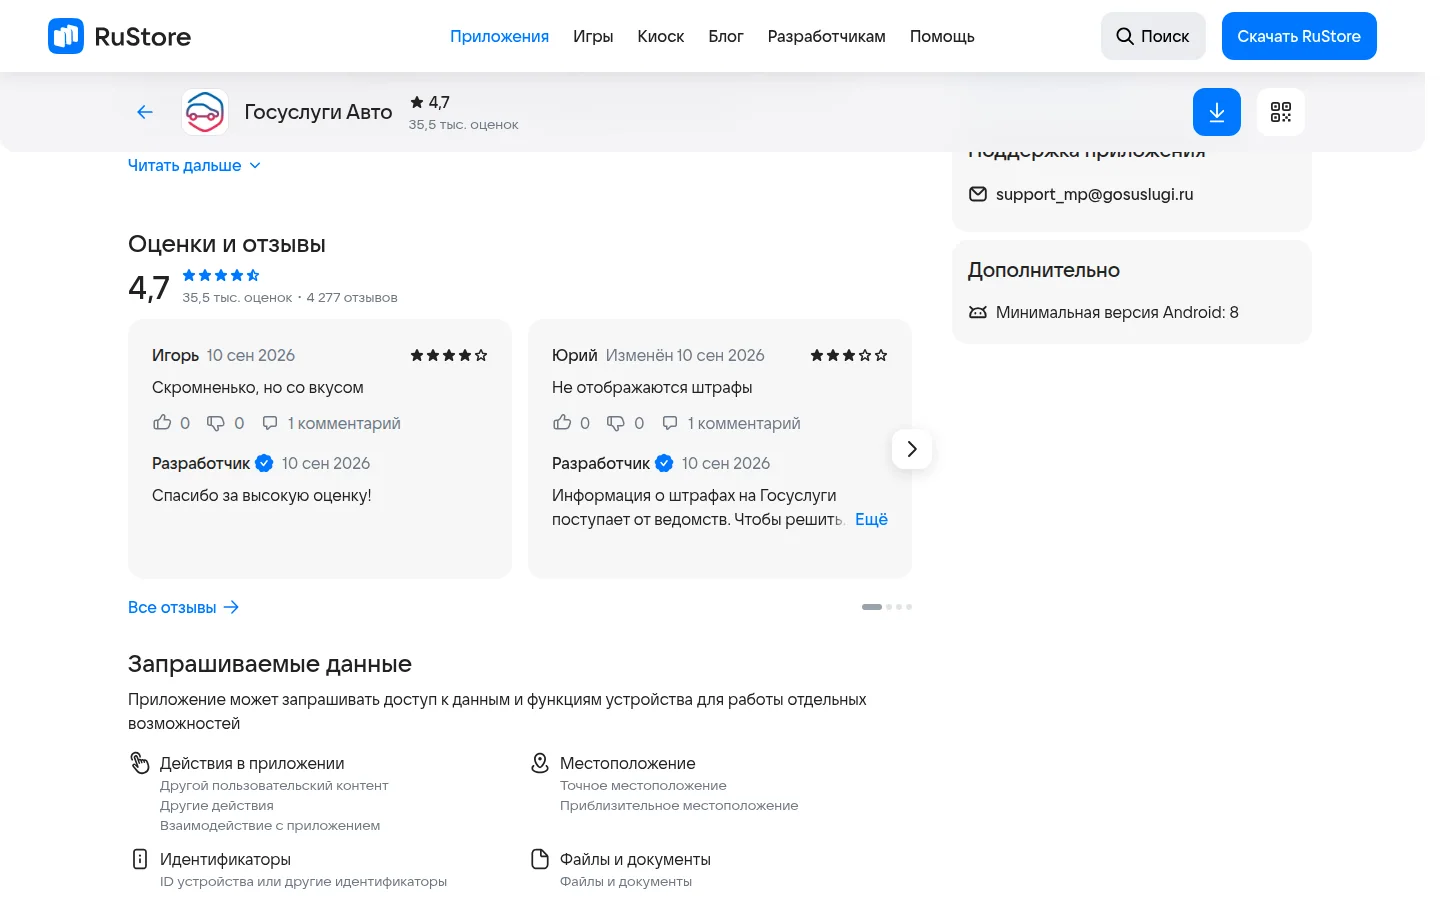Screen dimensions: 1440x900
Task: Click the Точное местоположение permission text
Action: (643, 786)
